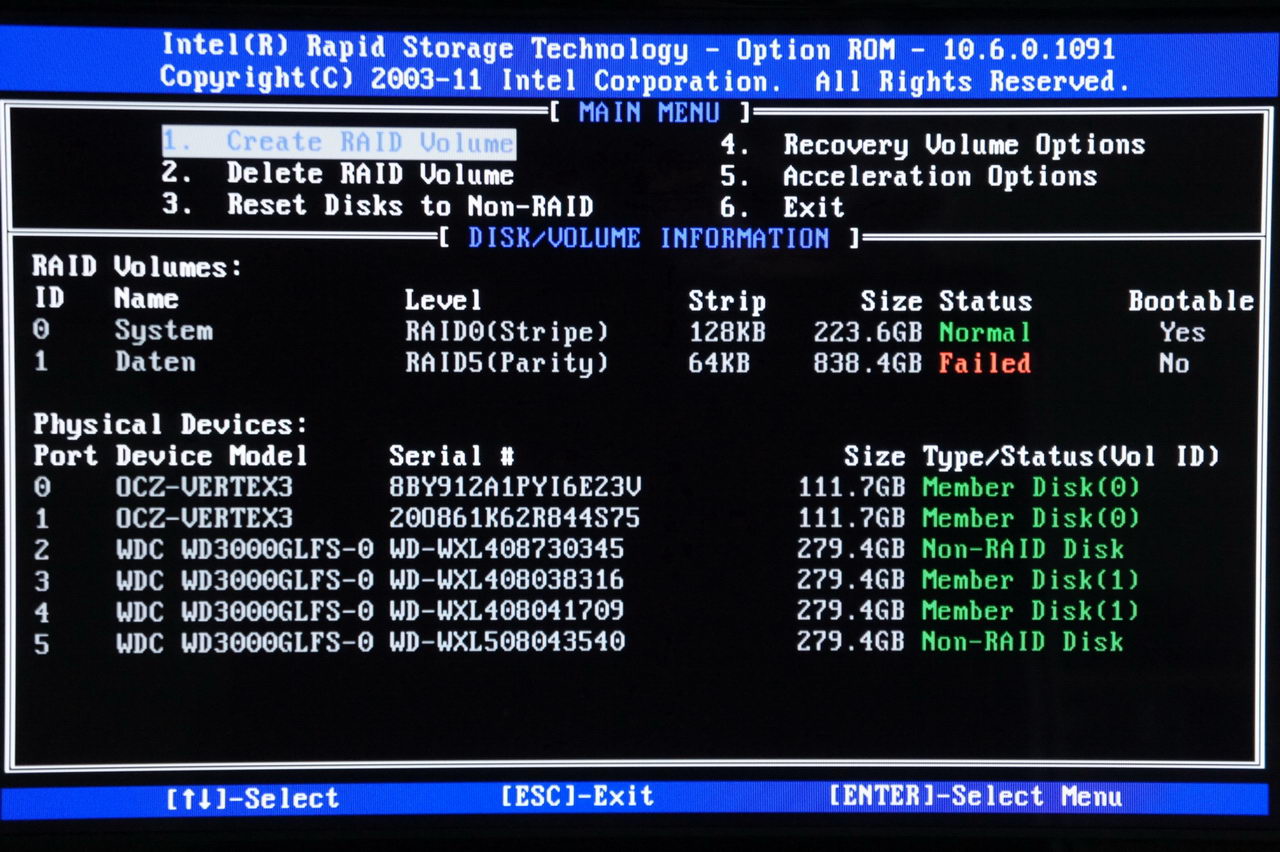Click DISK/VOLUME INFORMATION section title

click(649, 238)
